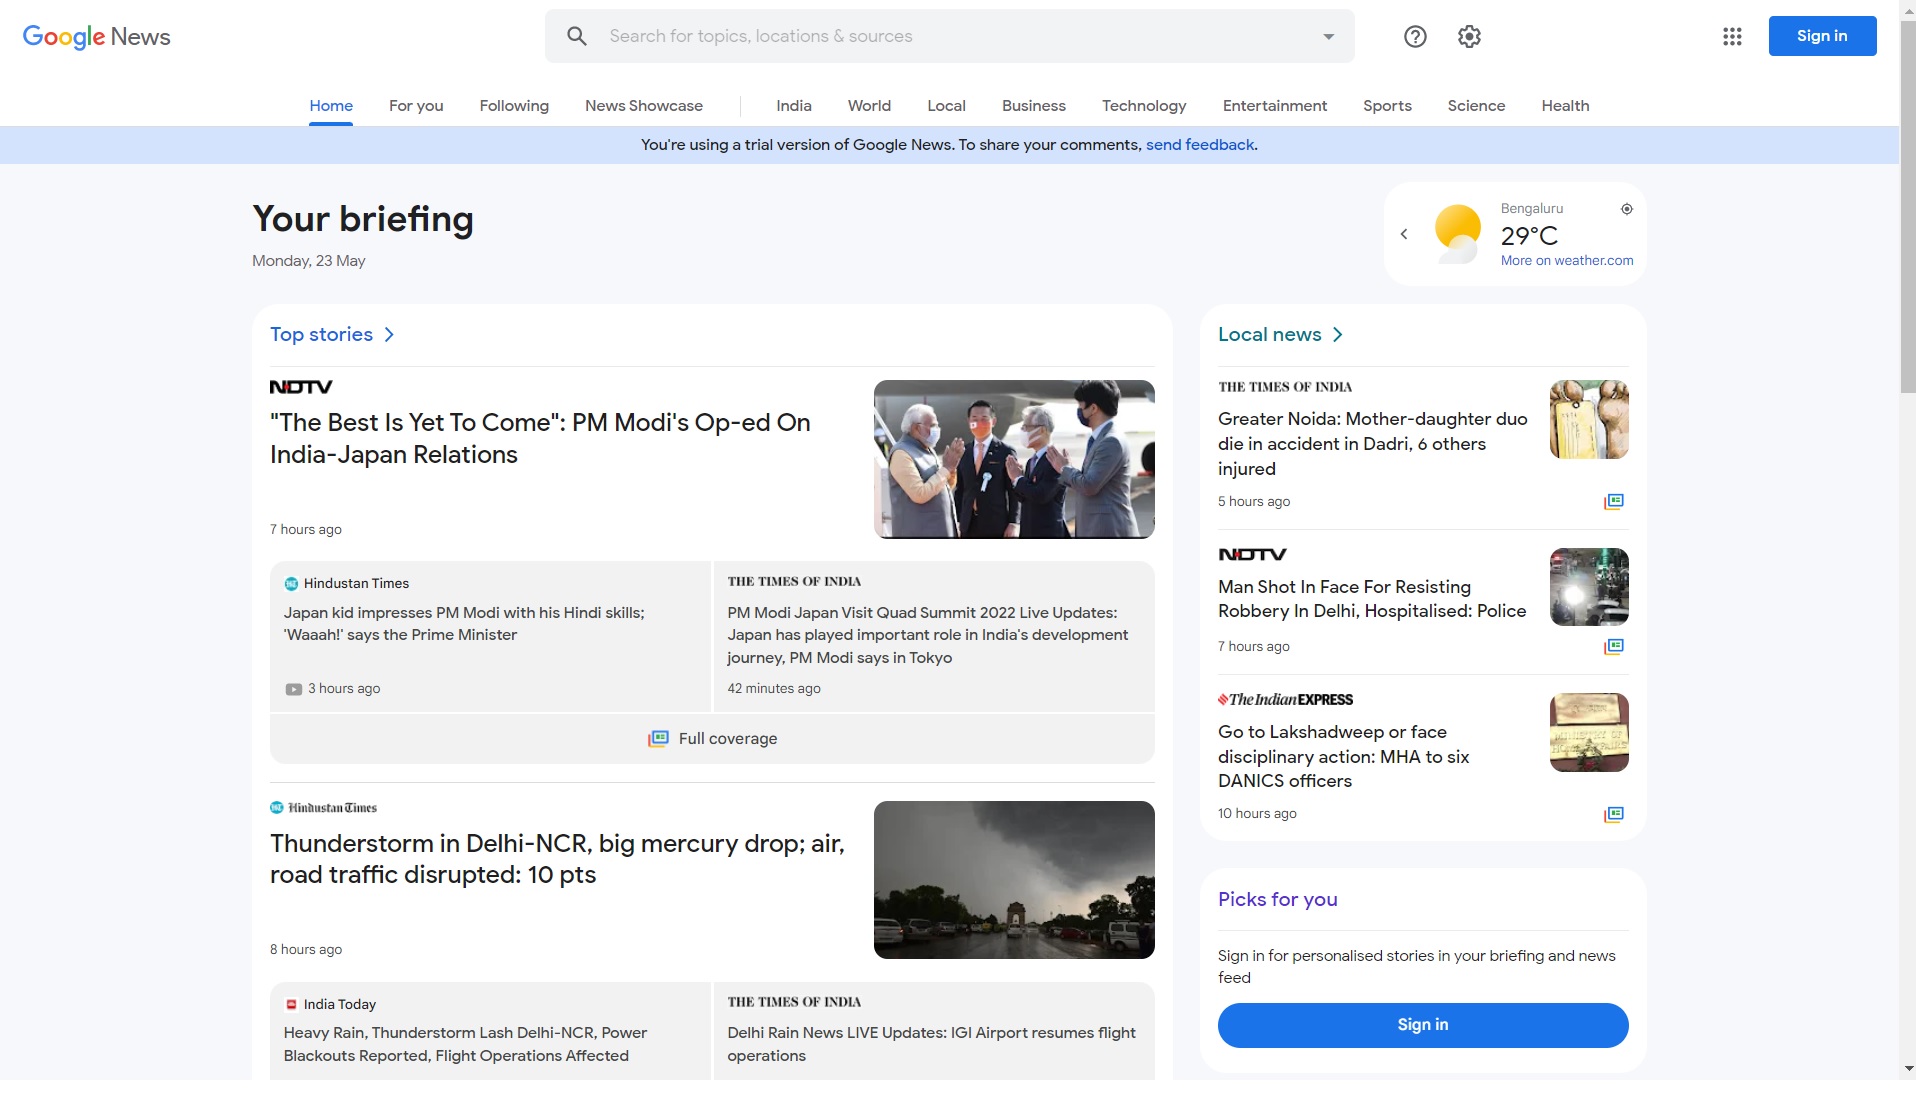Viewport: 1916px width, 1096px height.
Task: Click PM Modi Japan greeting photo
Action: 1014,460
